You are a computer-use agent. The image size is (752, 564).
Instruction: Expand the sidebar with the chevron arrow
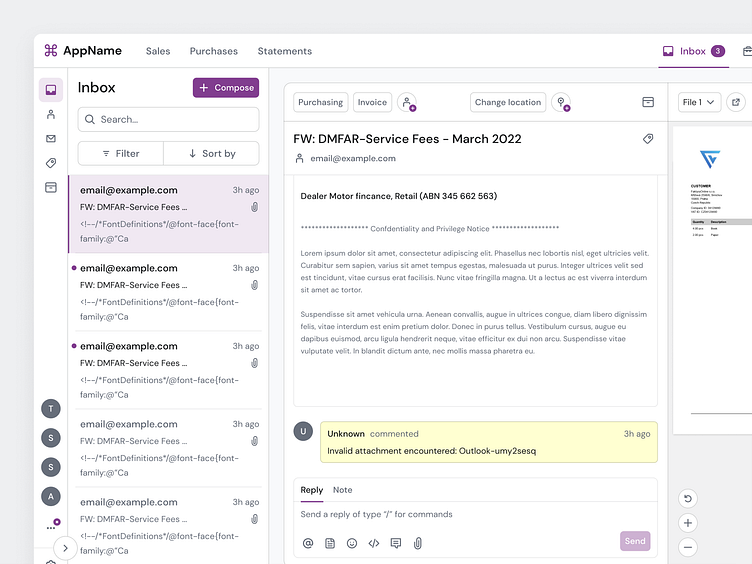coord(65,547)
